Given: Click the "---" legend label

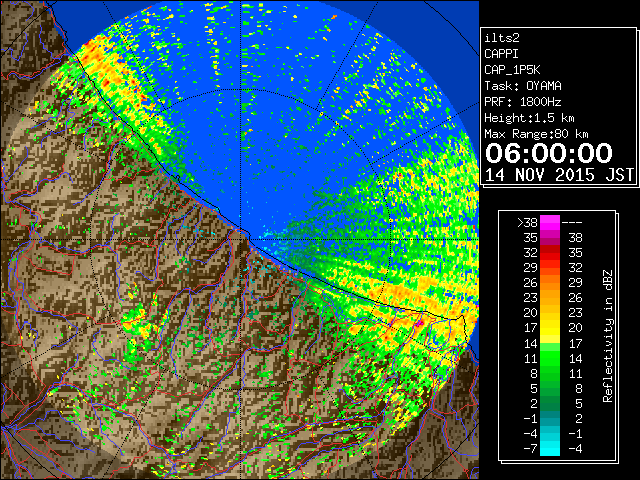Looking at the screenshot, I should (572, 223).
